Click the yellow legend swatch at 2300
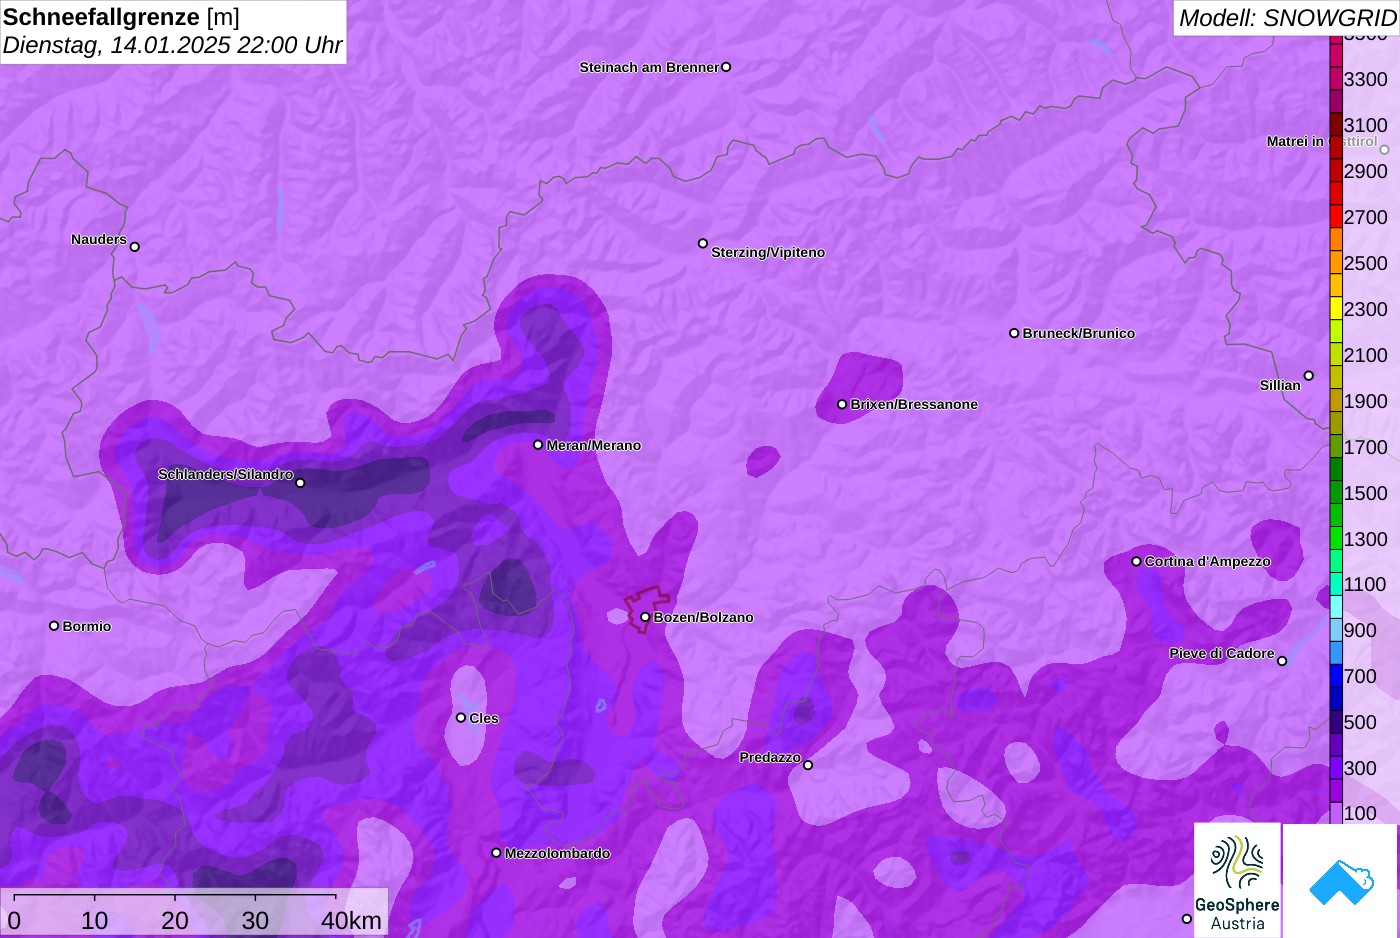Viewport: 1400px width, 938px height. coord(1336,309)
